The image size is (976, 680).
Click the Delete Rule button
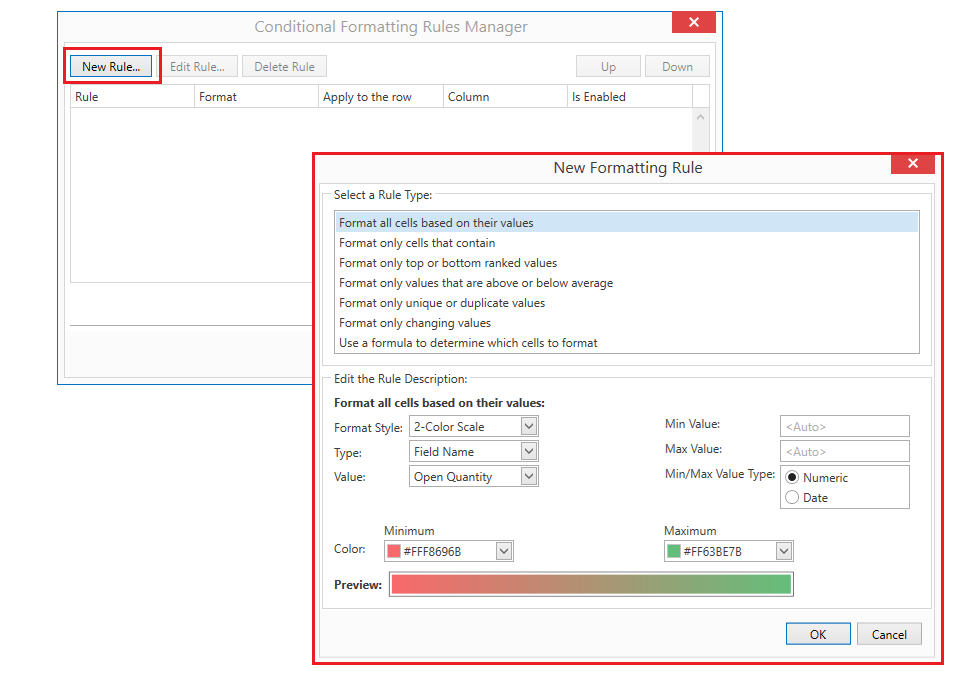click(284, 67)
